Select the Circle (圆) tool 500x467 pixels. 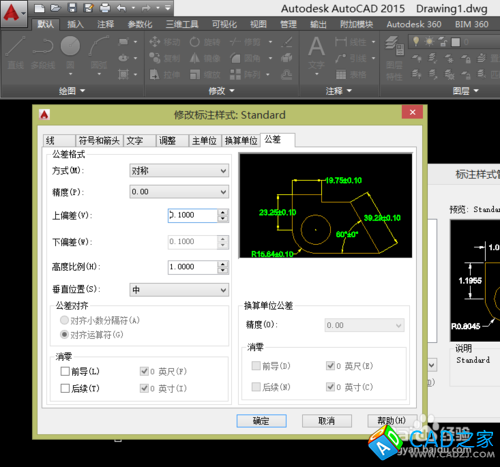(70, 52)
